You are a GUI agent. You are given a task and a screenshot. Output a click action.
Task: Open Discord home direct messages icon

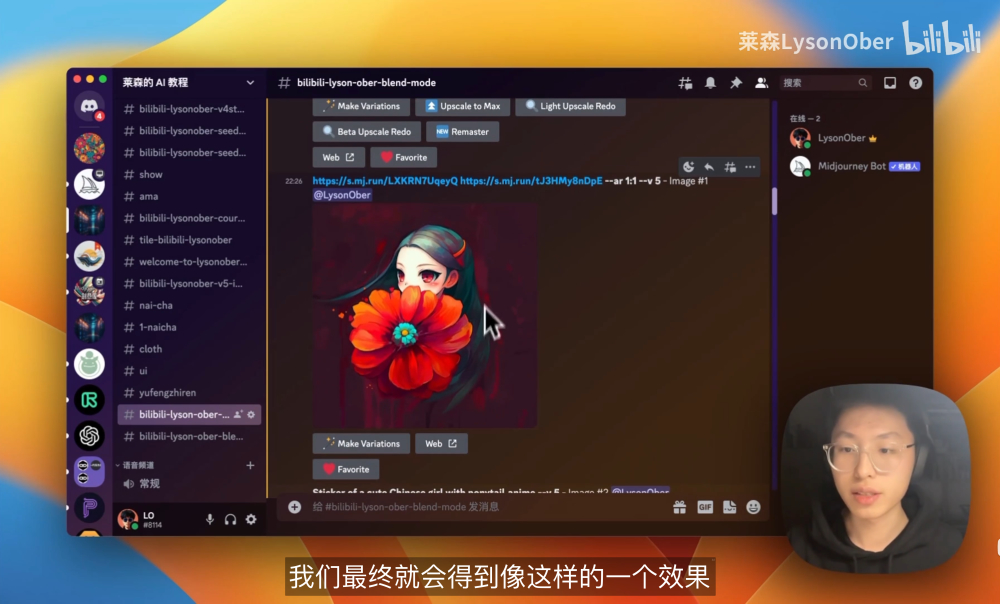pos(89,106)
